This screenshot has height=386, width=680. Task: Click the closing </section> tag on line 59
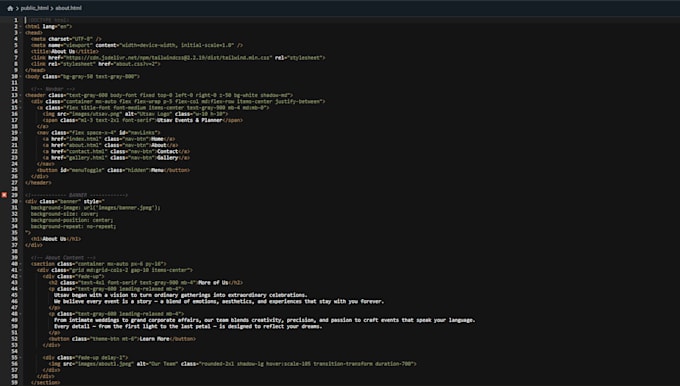point(46,383)
